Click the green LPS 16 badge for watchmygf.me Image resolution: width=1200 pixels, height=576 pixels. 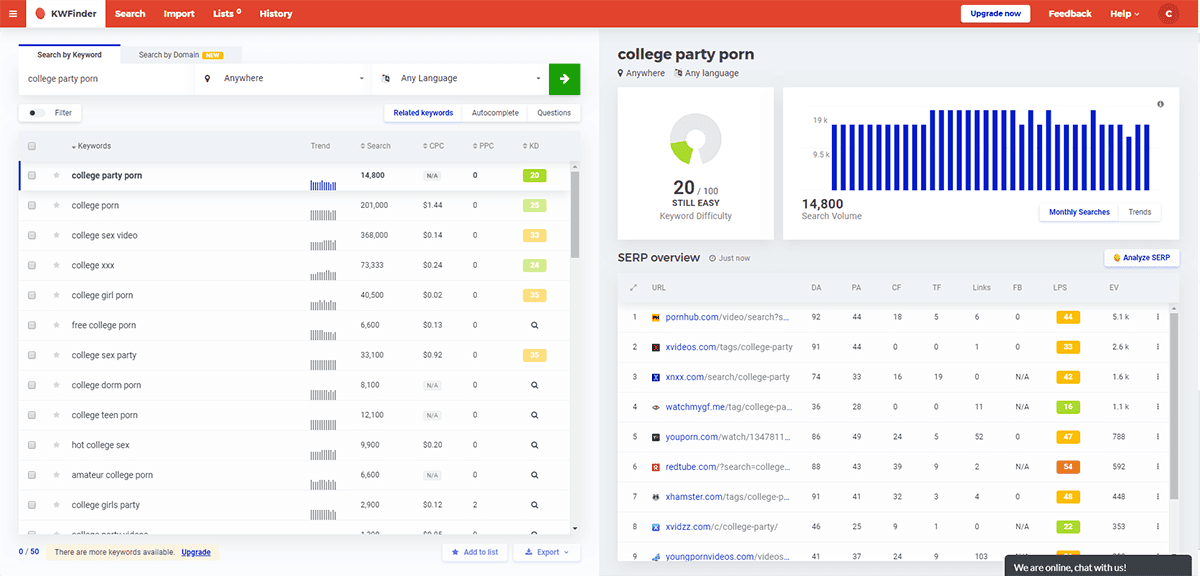pyautogui.click(x=1067, y=407)
